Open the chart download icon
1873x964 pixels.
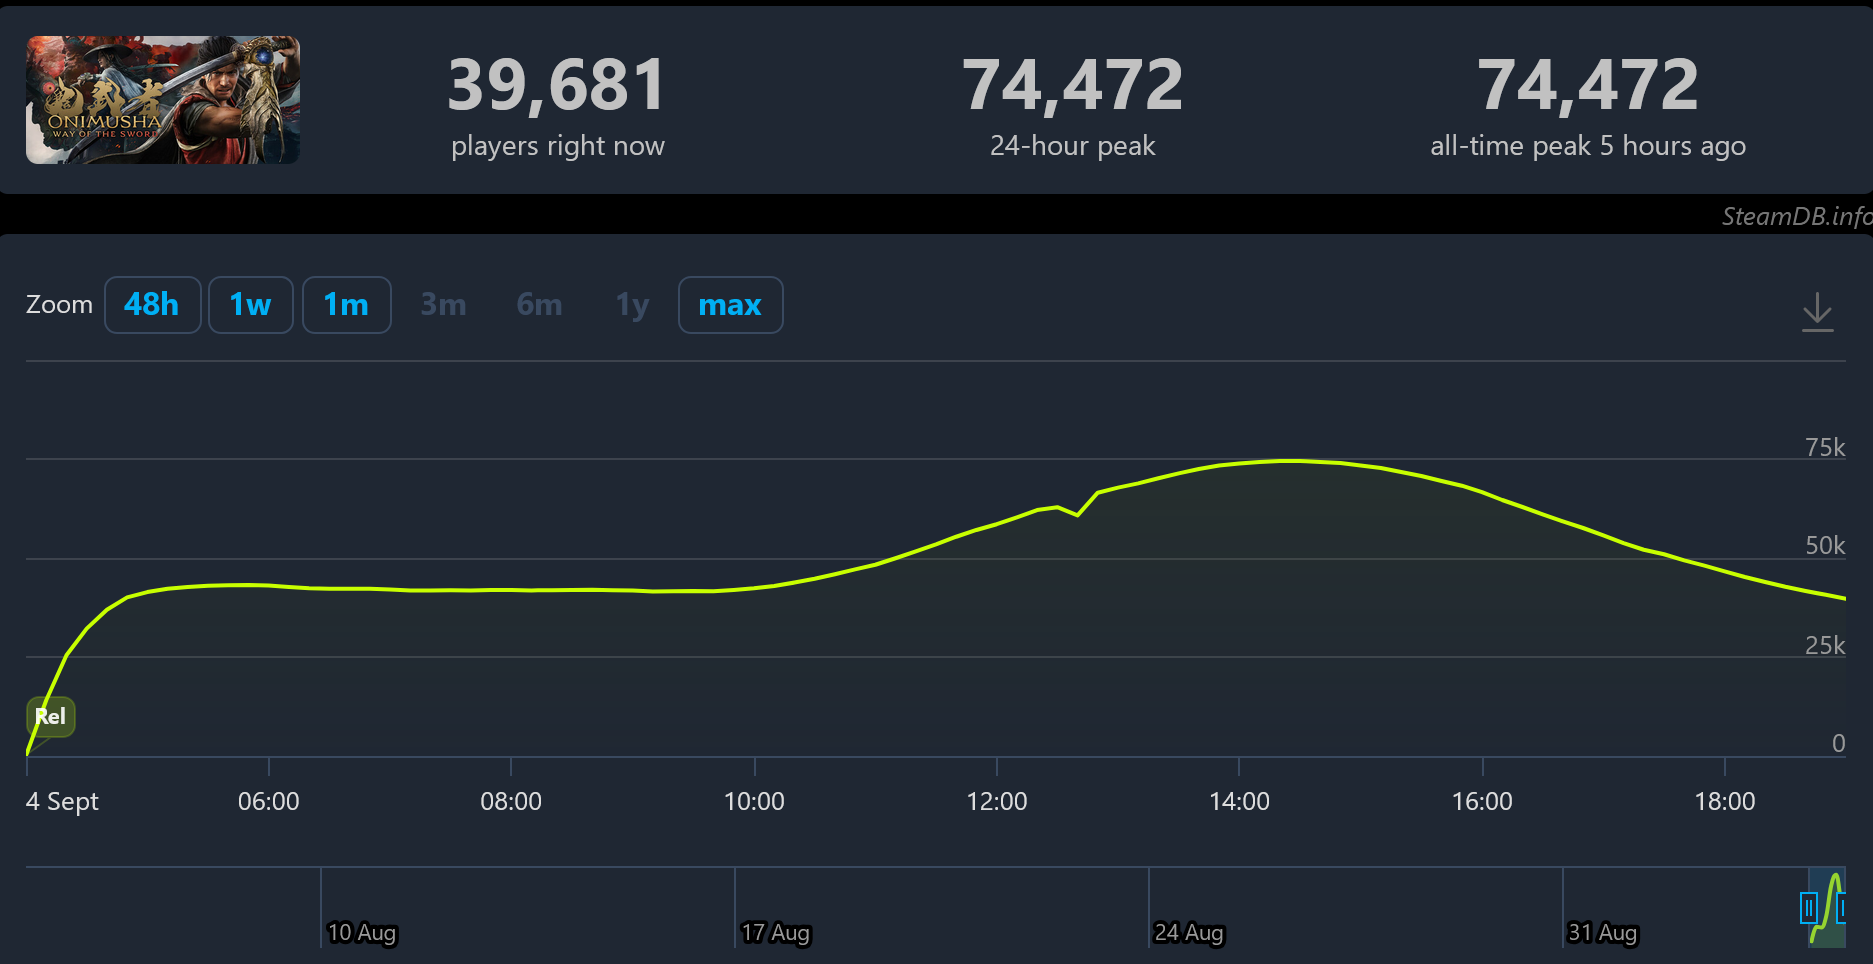(x=1817, y=312)
